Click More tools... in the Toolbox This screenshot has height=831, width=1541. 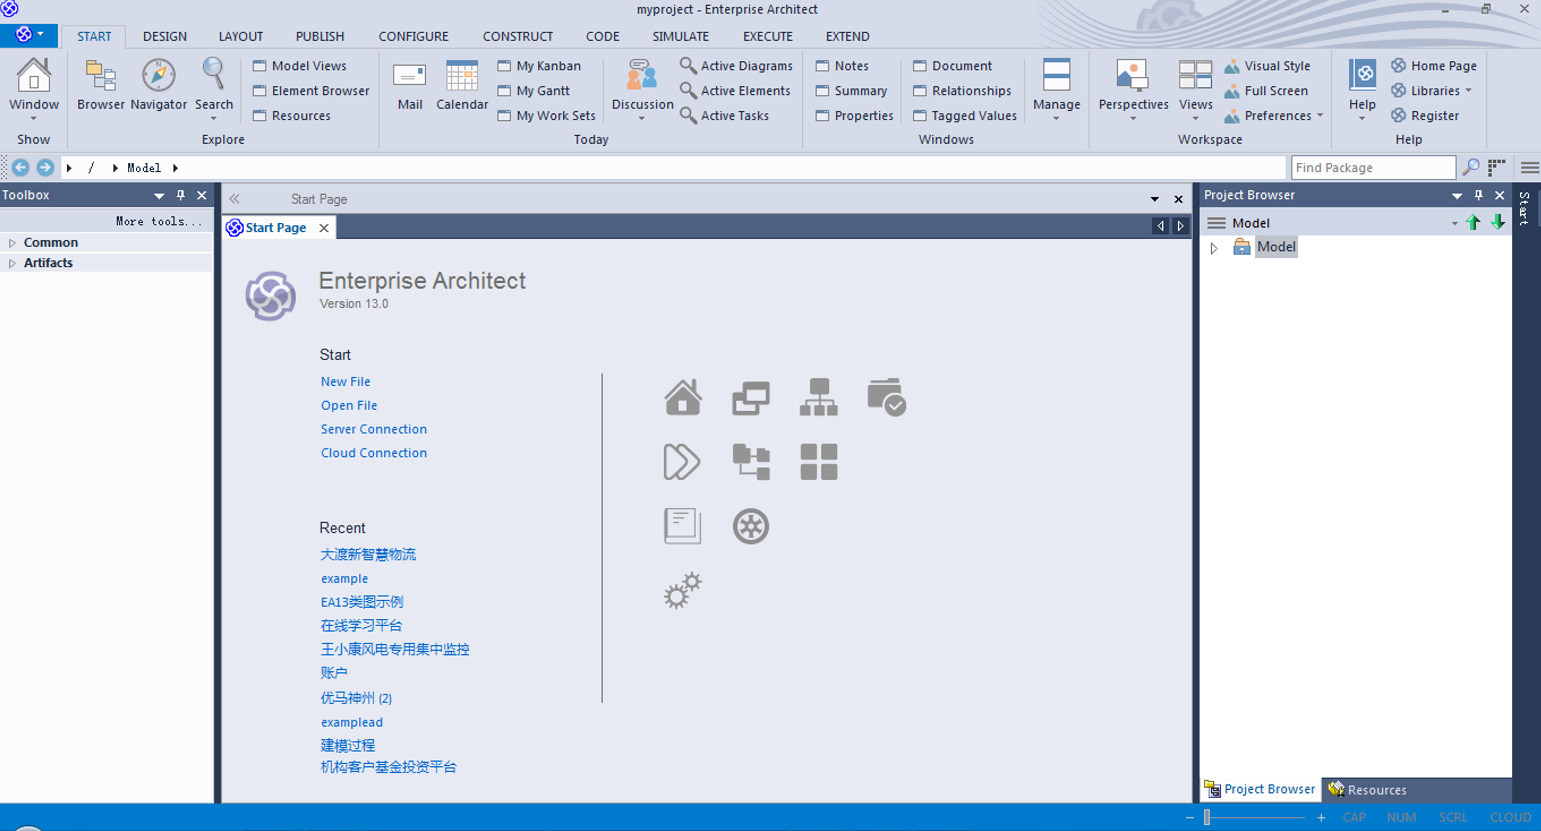[x=158, y=221]
